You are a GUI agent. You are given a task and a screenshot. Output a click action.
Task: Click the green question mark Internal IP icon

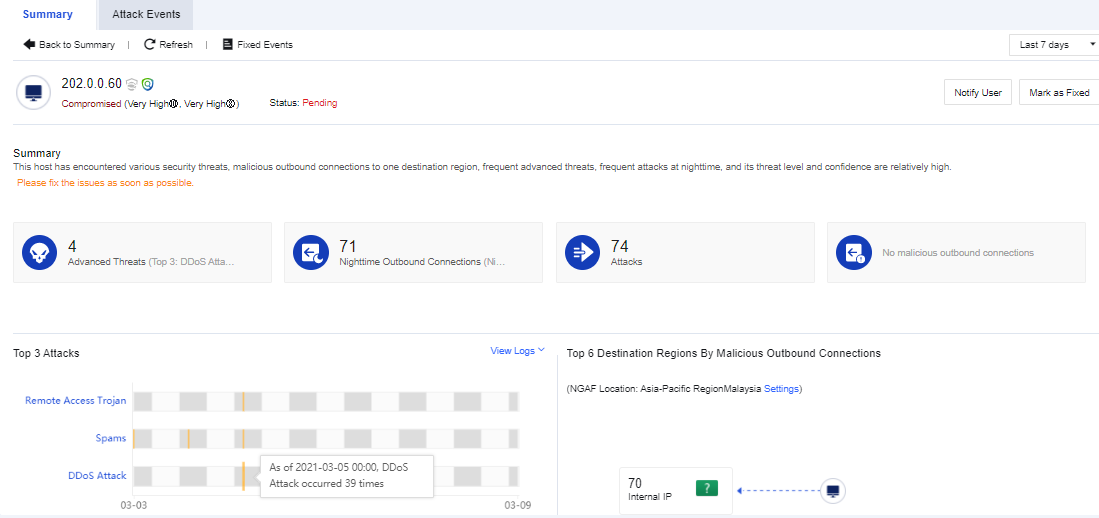coord(707,488)
